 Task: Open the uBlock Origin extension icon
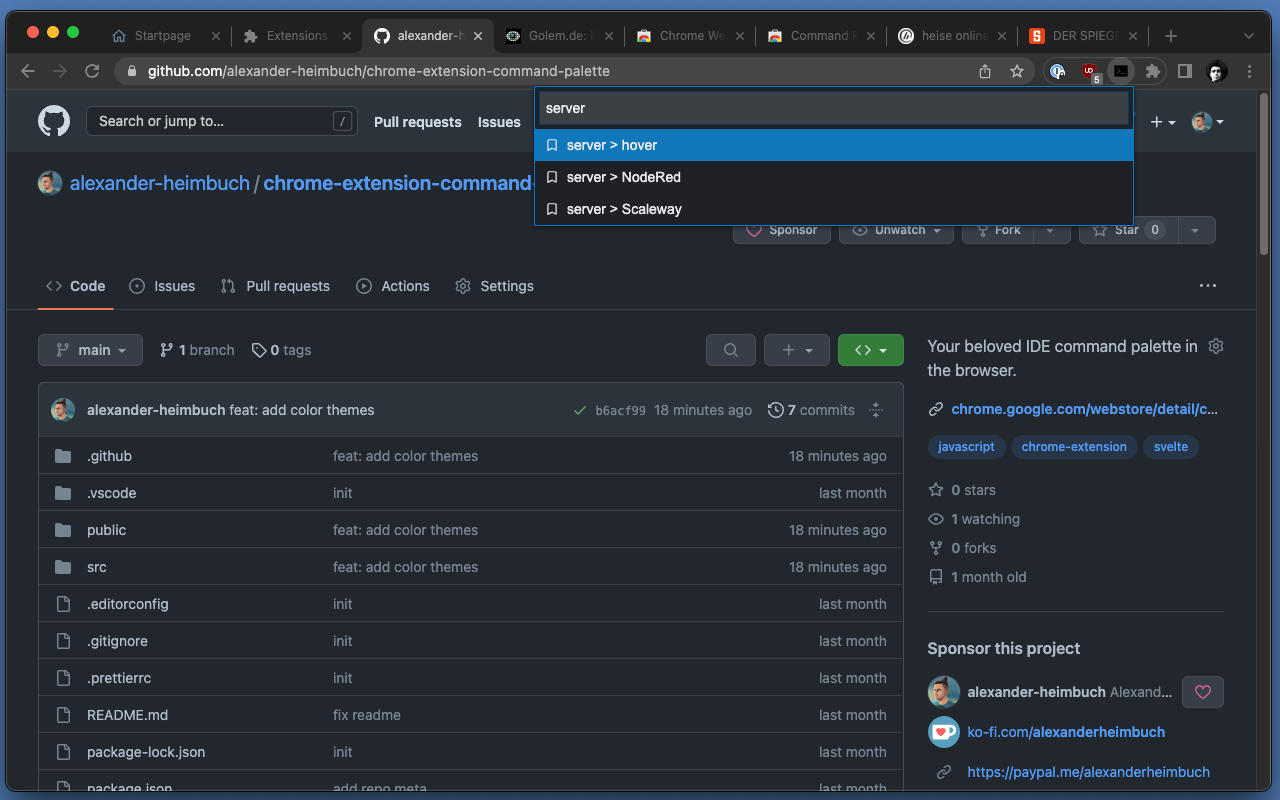[x=1089, y=71]
